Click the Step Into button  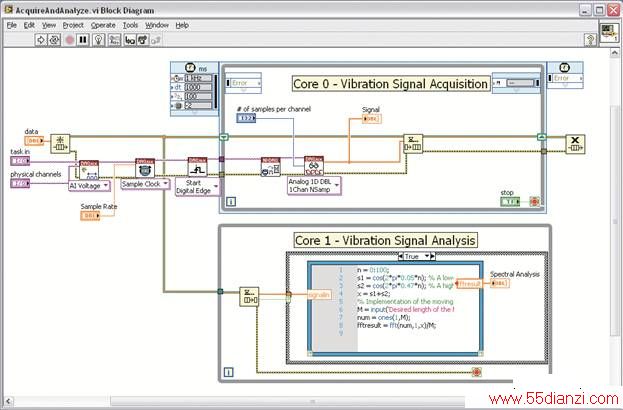[130, 40]
